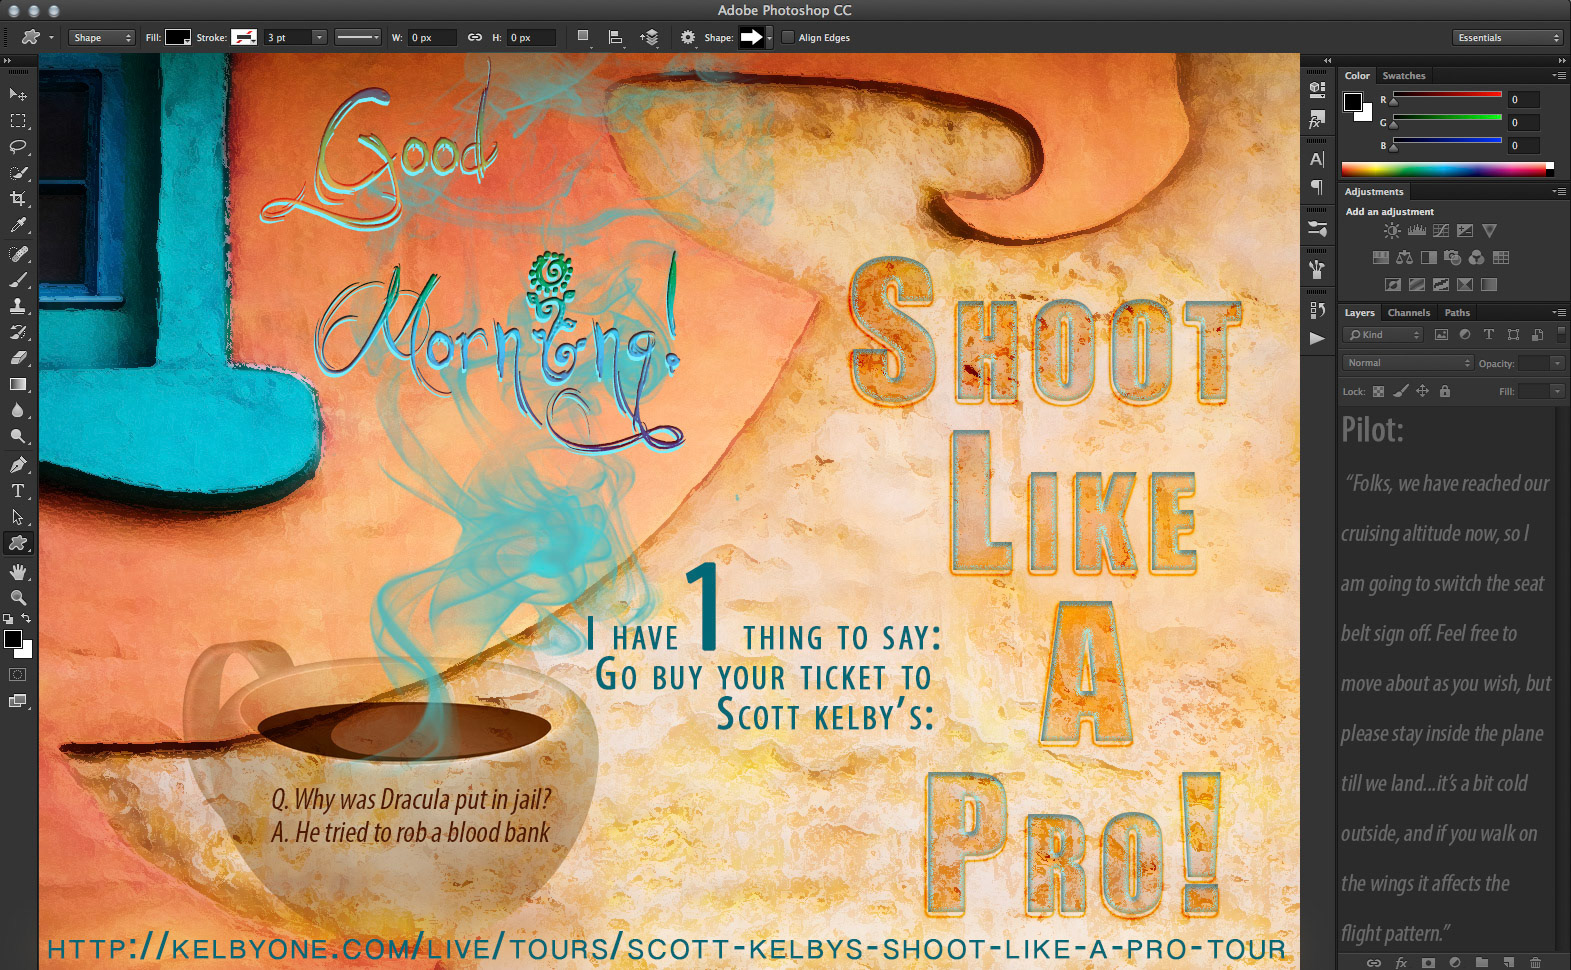Screen dimensions: 1571x970
Task: Select the Dodge tool
Action: [x=18, y=437]
